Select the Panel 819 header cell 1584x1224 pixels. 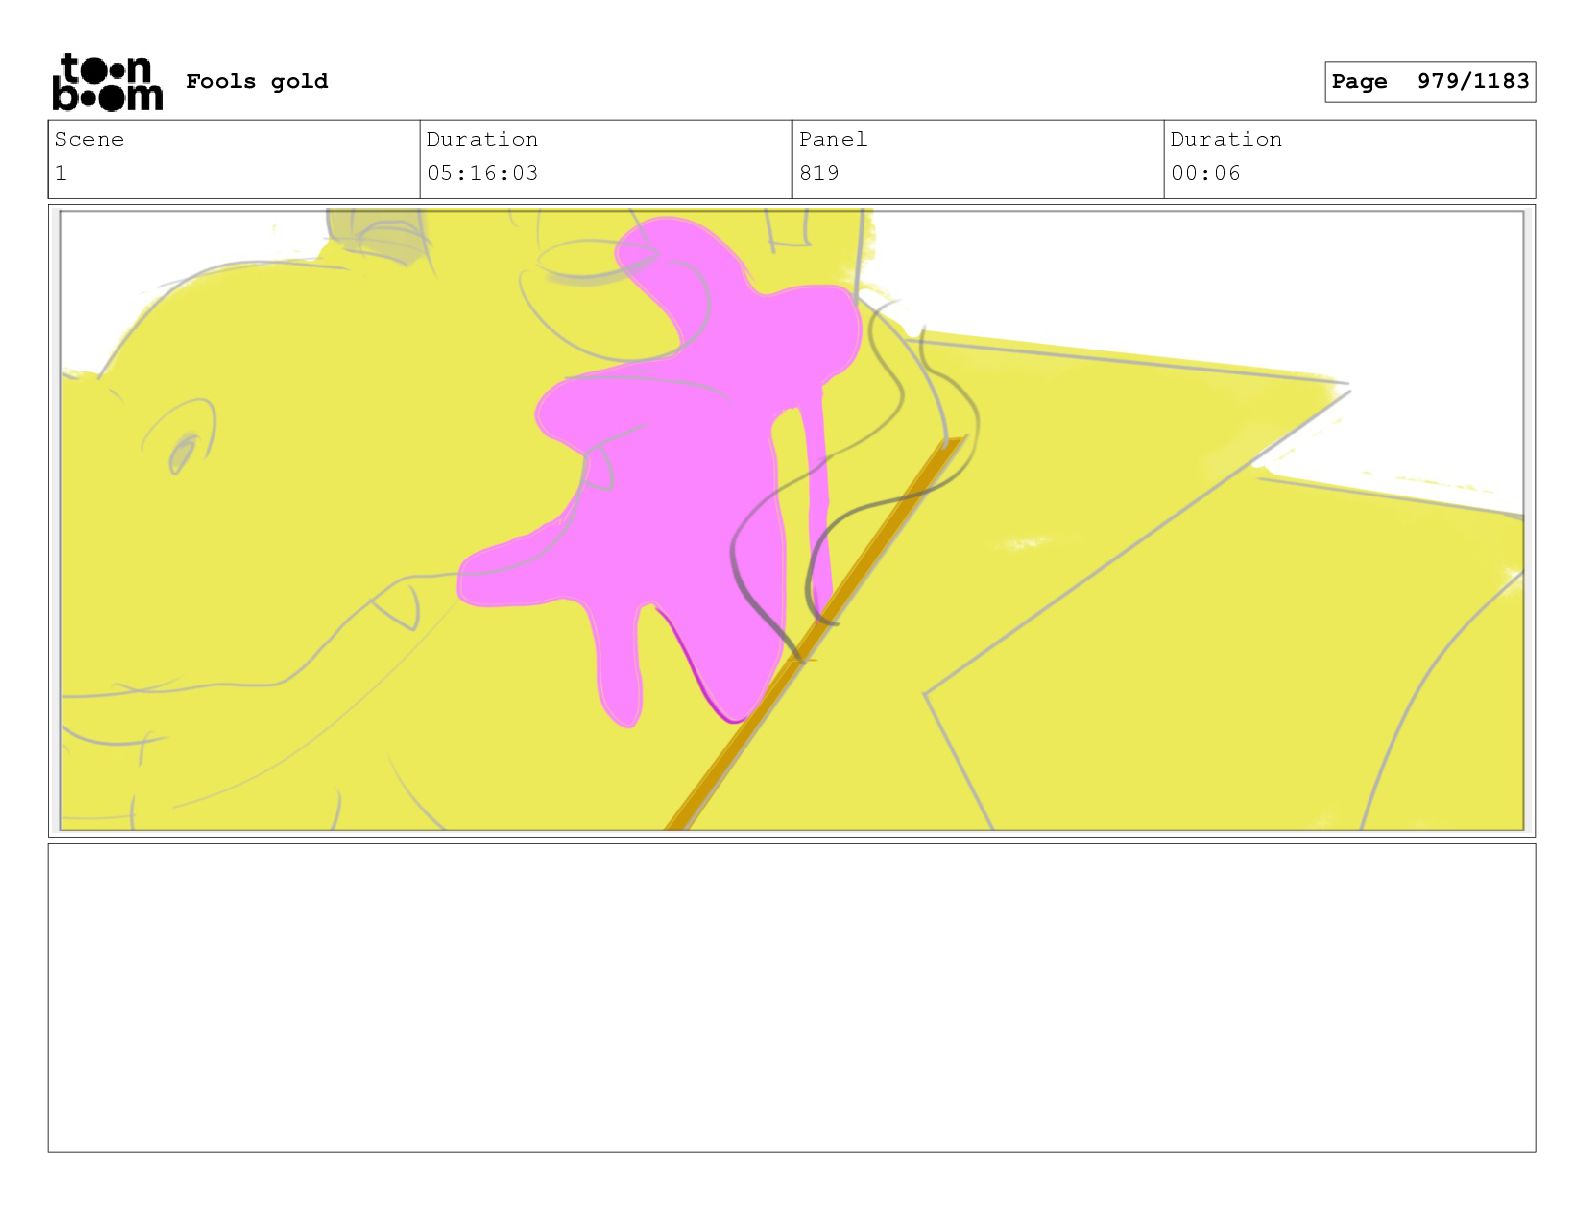coord(978,159)
